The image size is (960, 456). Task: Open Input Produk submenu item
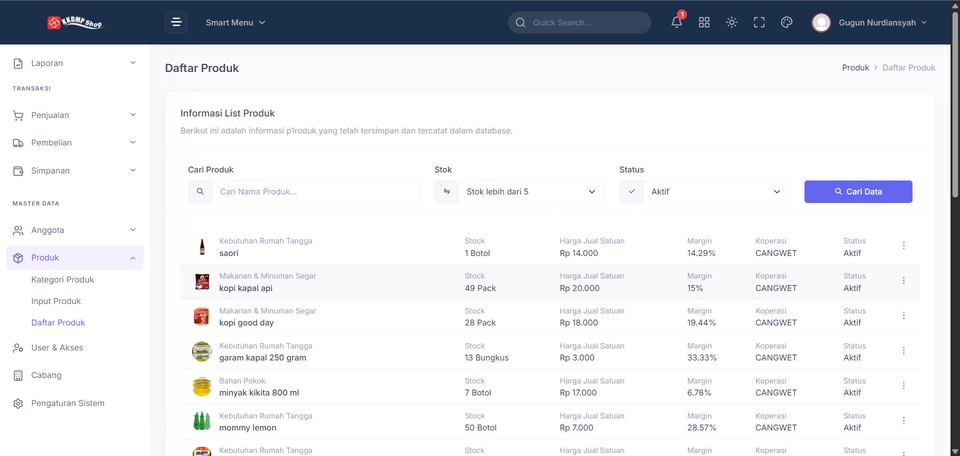point(56,301)
